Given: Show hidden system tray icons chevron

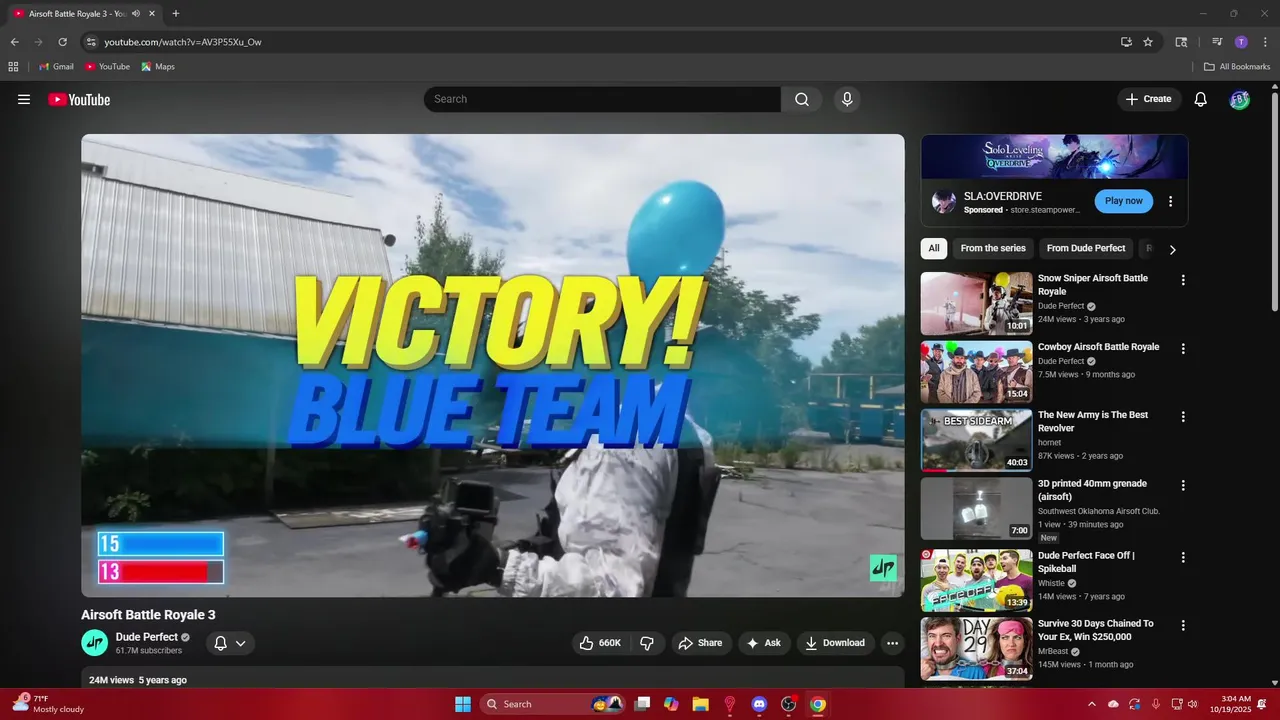Looking at the screenshot, I should (x=1091, y=704).
